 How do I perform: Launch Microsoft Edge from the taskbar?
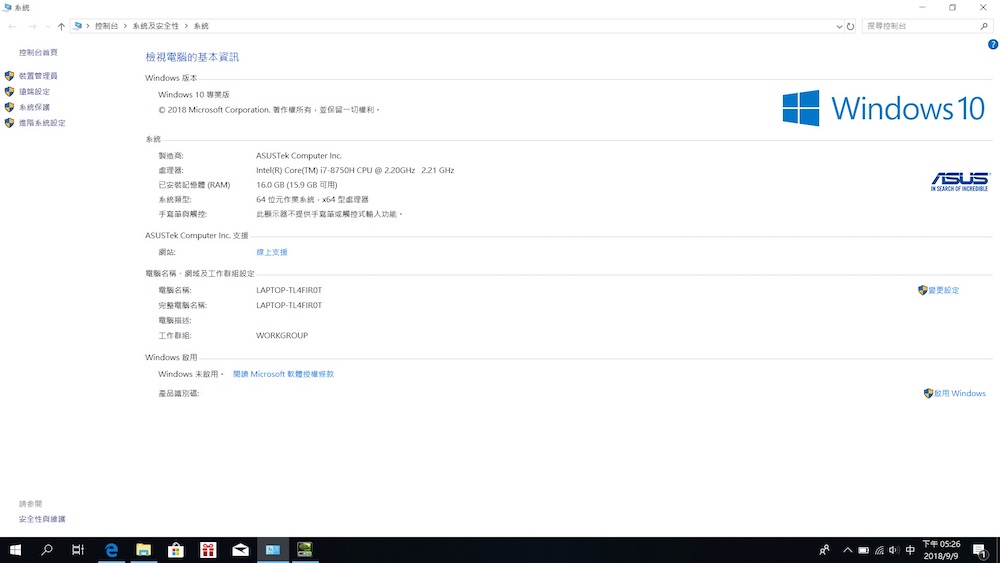coord(112,550)
